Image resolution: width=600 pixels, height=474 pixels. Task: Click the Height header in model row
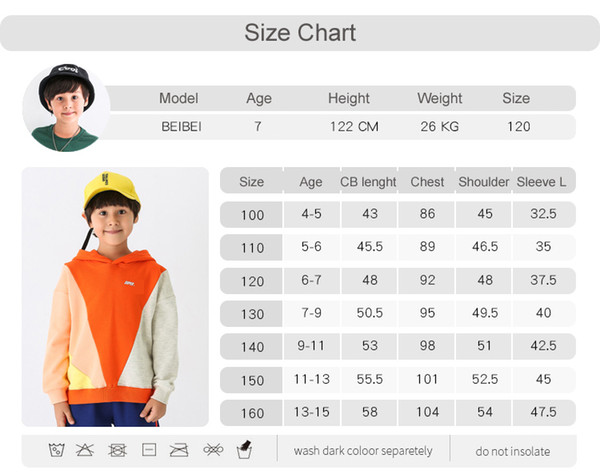coord(349,98)
